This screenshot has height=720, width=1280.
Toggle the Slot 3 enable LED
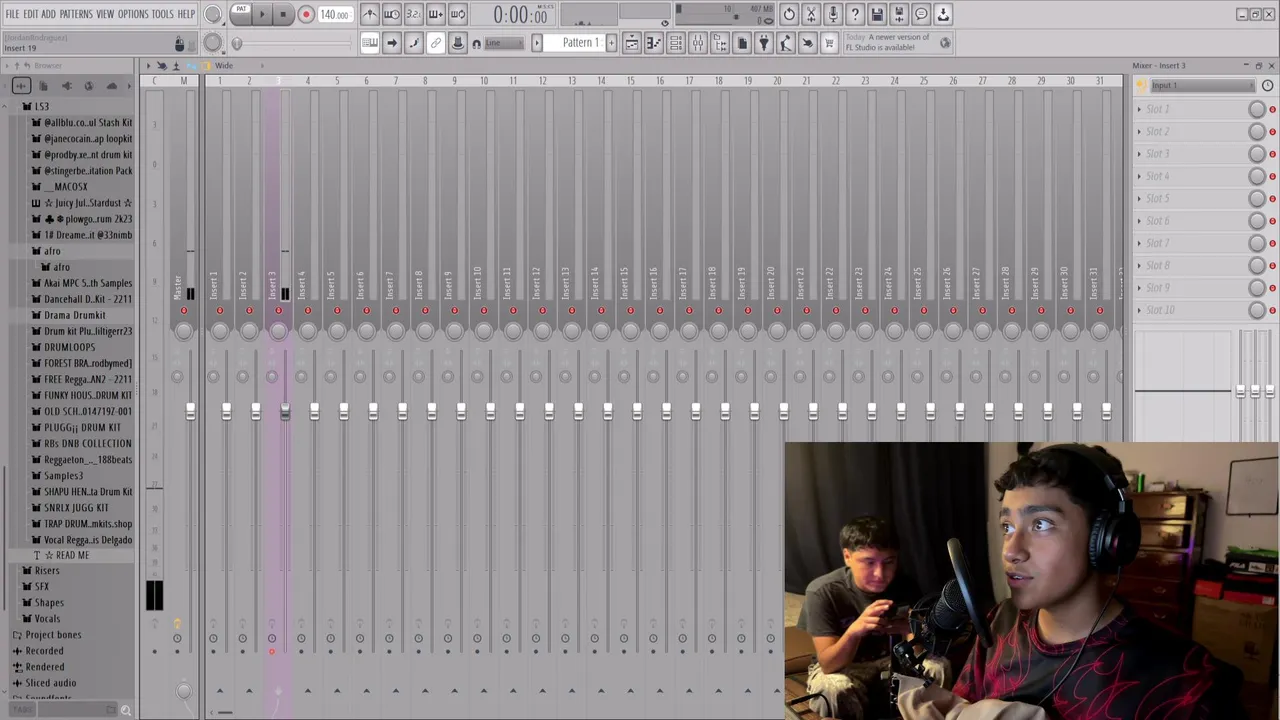click(1272, 154)
